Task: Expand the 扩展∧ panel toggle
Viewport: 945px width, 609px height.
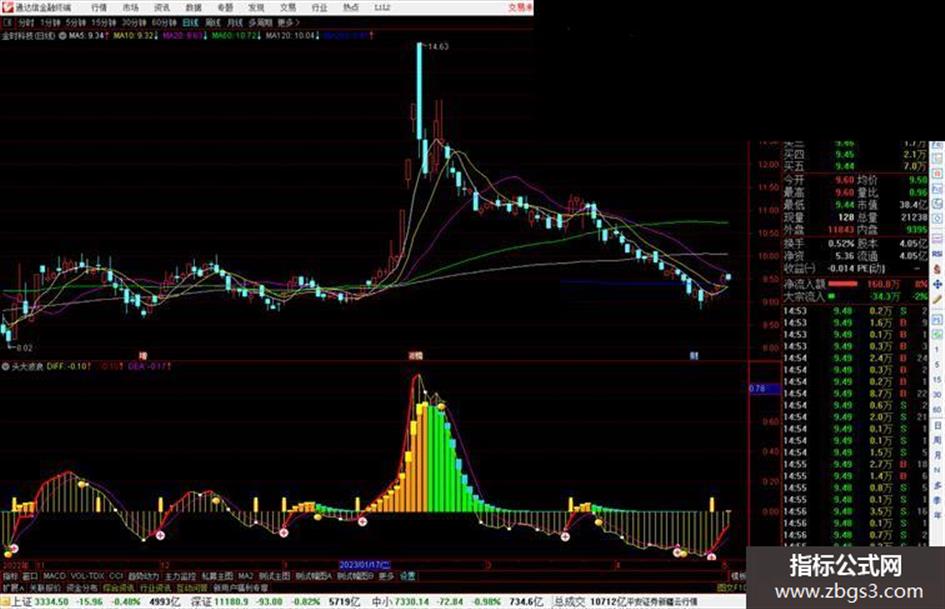Action: click(x=13, y=587)
